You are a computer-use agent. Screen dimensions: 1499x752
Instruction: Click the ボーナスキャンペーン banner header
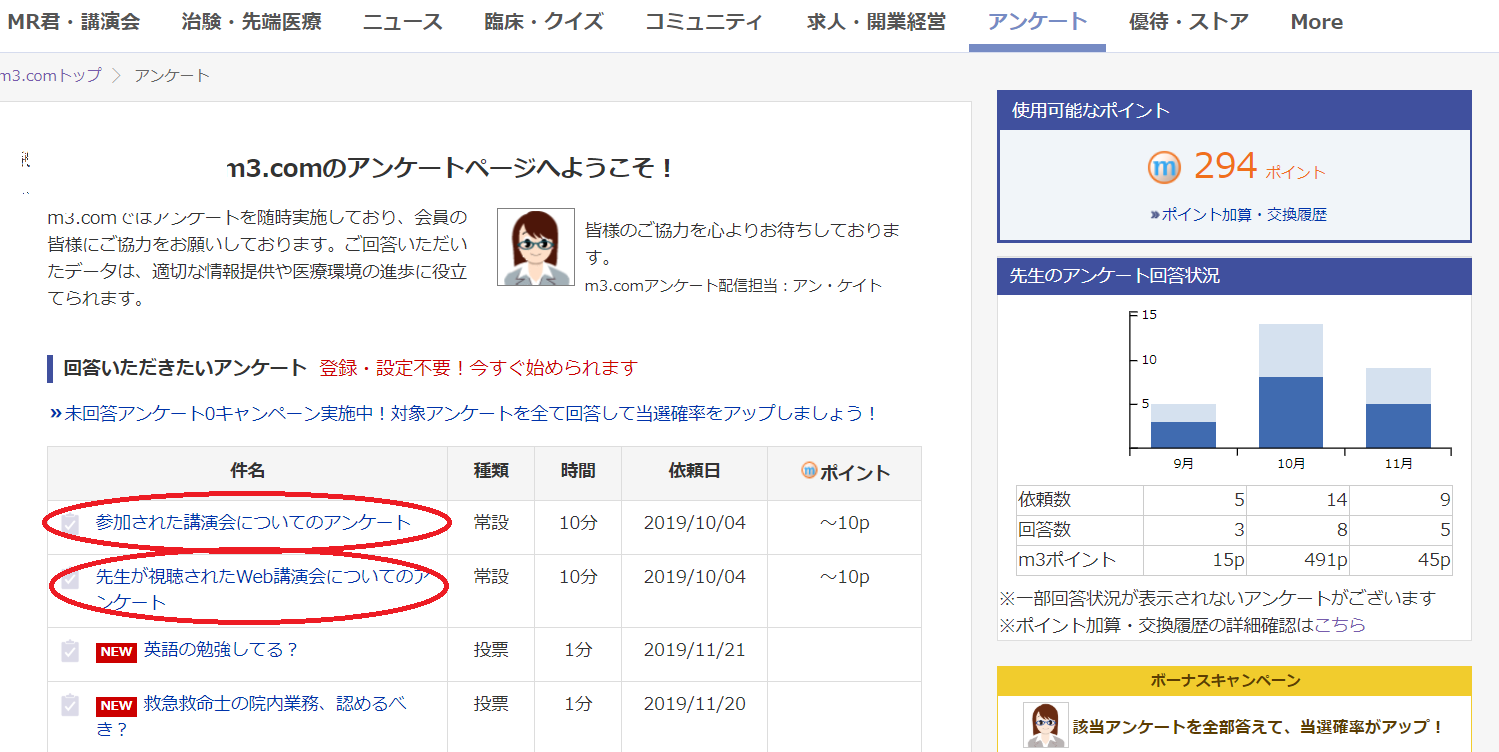coord(1234,681)
